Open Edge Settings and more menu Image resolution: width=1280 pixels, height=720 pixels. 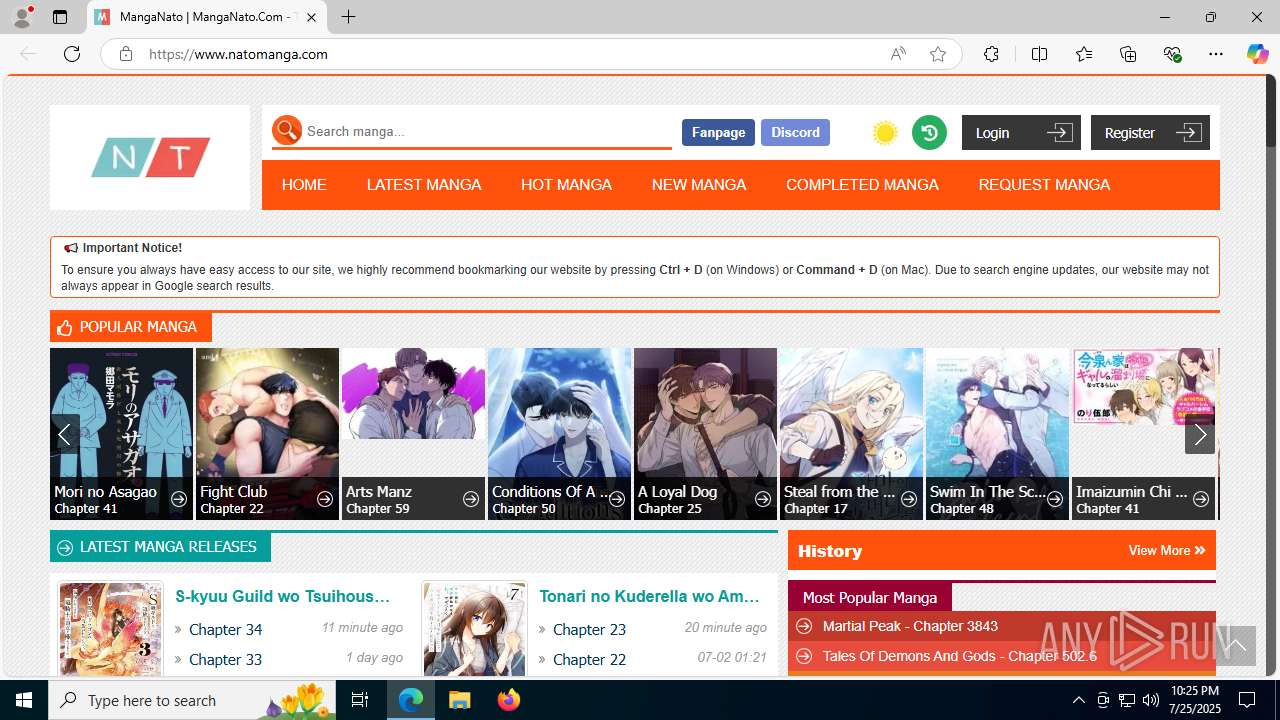pyautogui.click(x=1216, y=54)
